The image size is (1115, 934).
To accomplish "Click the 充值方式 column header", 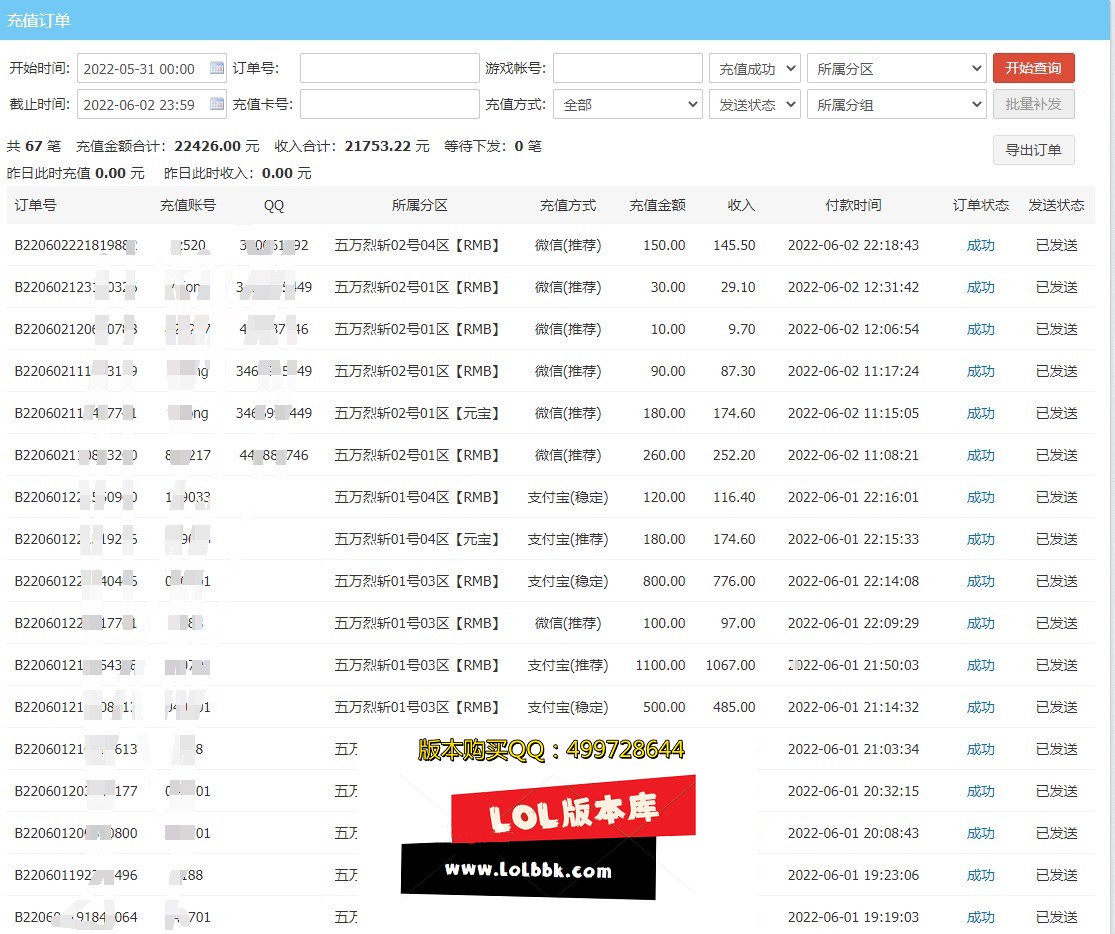I will [x=567, y=206].
